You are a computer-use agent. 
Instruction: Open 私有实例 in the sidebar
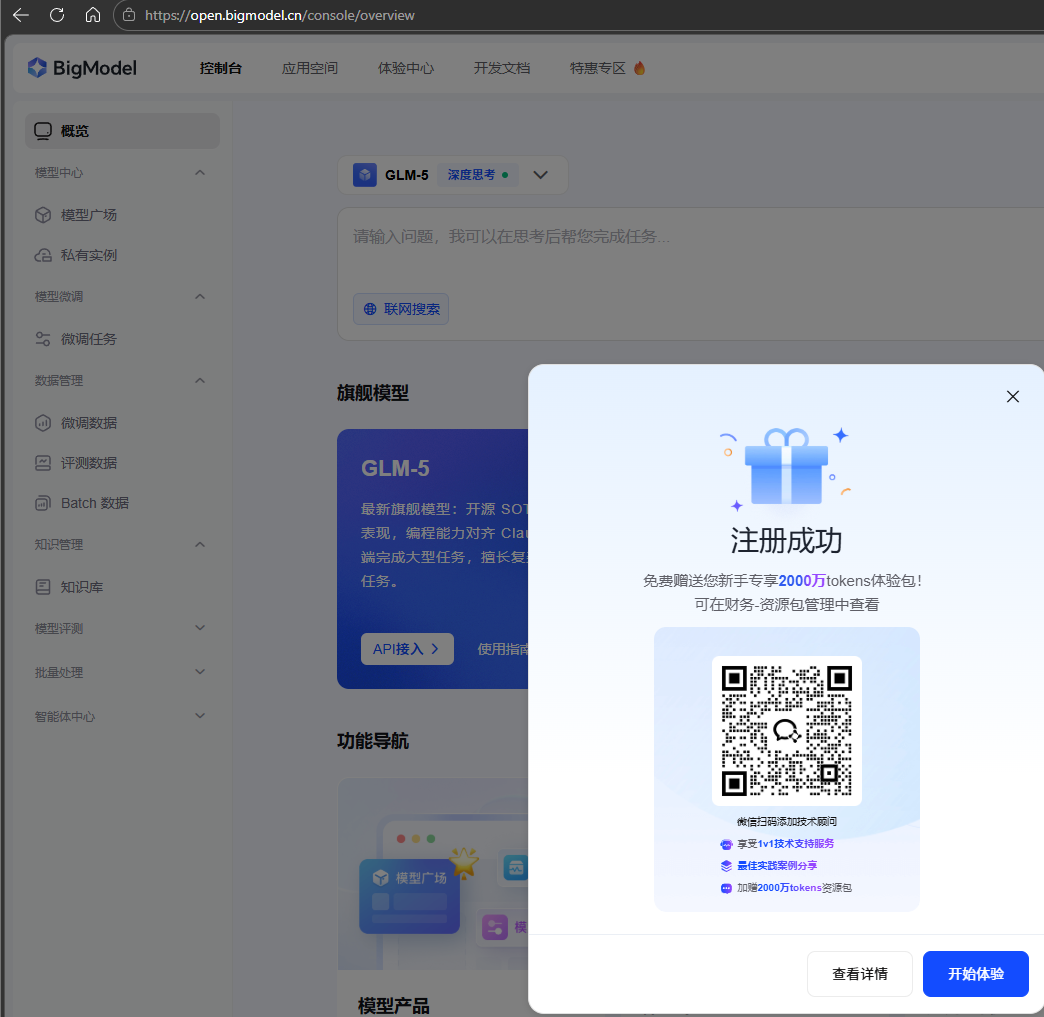click(x=88, y=255)
